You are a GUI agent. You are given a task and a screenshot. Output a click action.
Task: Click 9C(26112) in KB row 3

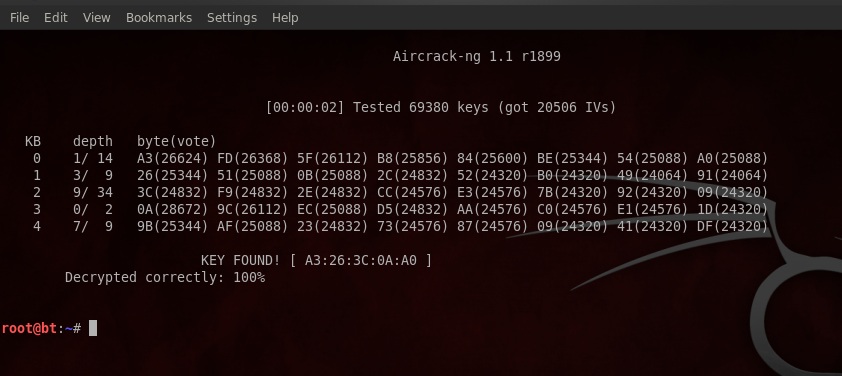coord(253,209)
